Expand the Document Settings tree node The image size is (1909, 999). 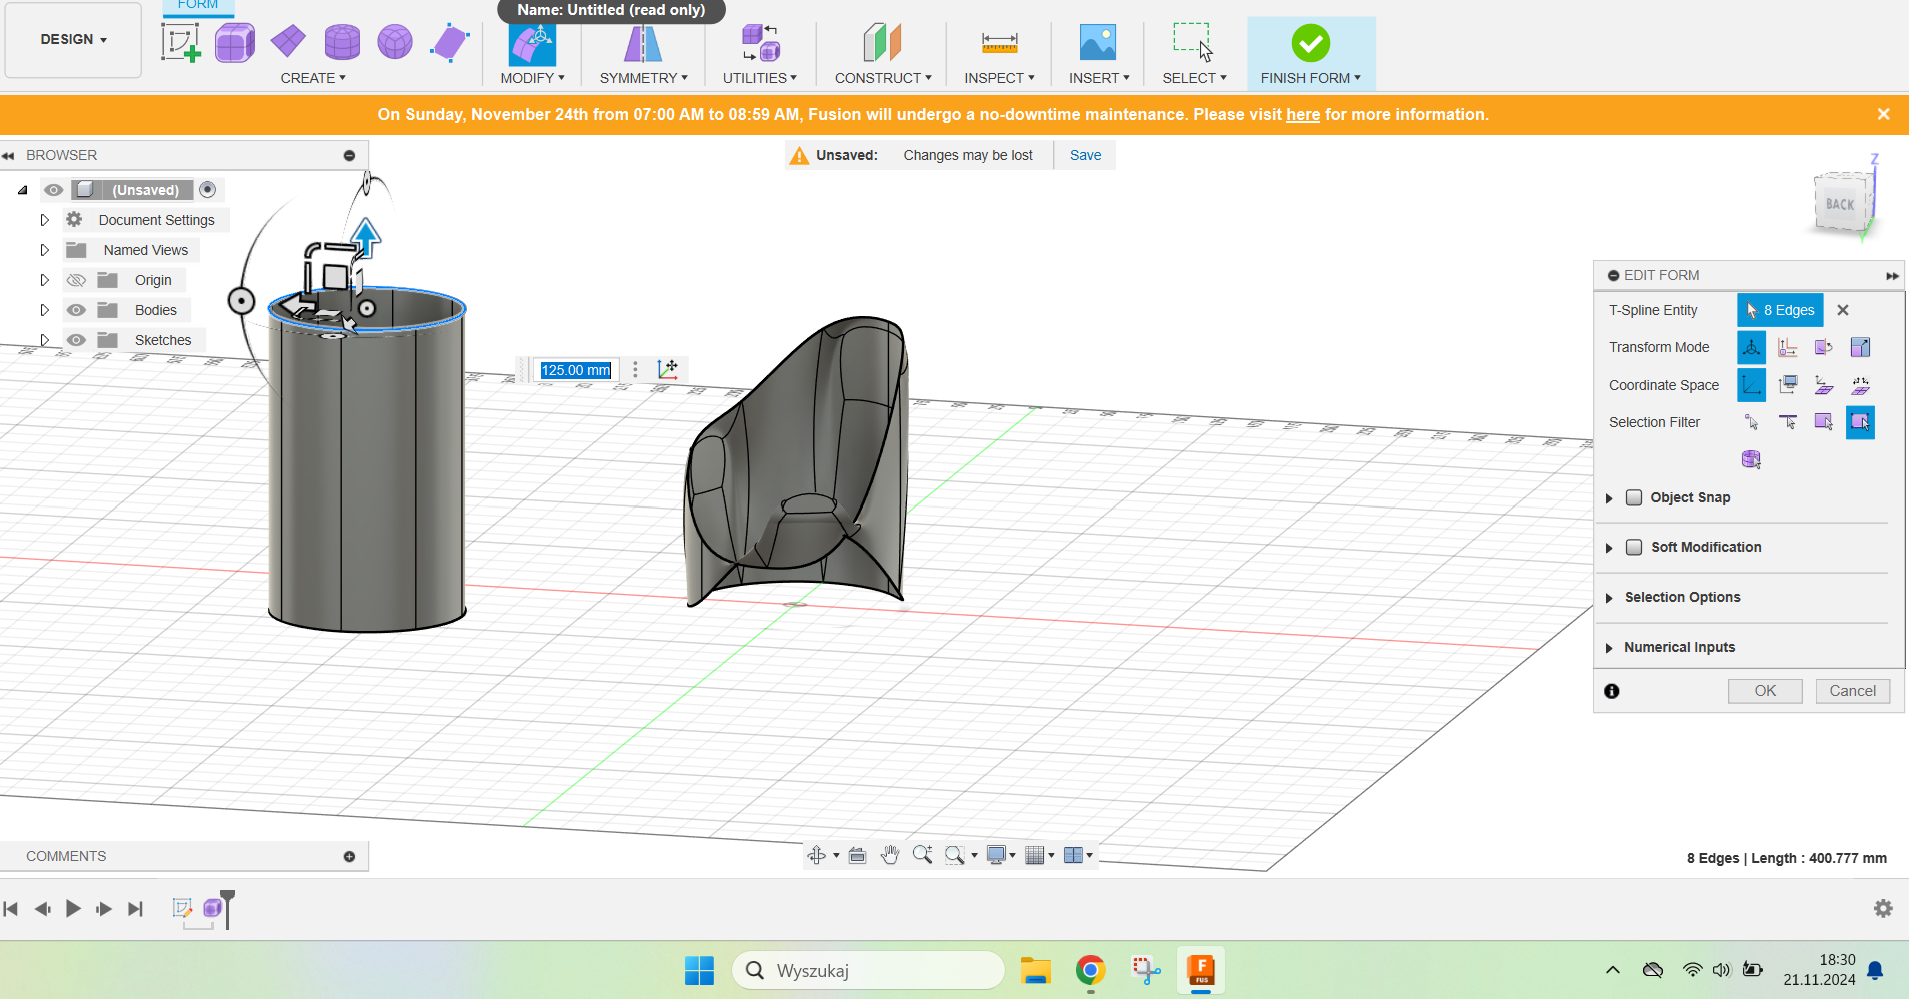[x=44, y=220]
